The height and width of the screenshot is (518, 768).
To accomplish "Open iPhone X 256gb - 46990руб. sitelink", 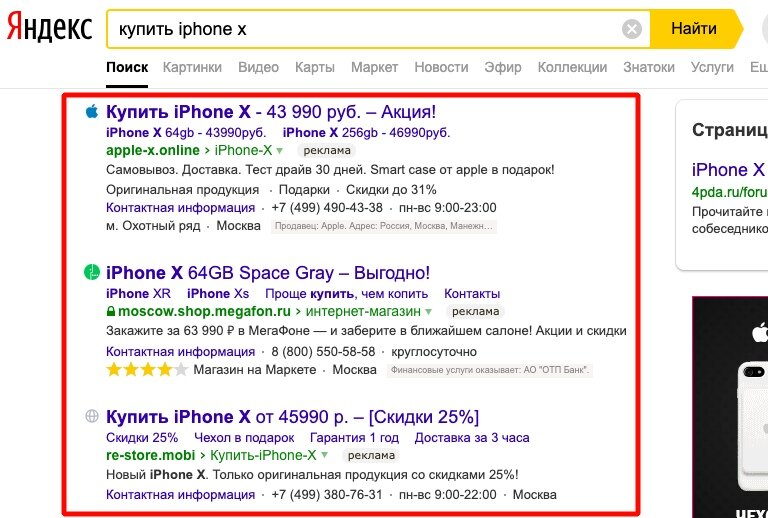I will [366, 133].
